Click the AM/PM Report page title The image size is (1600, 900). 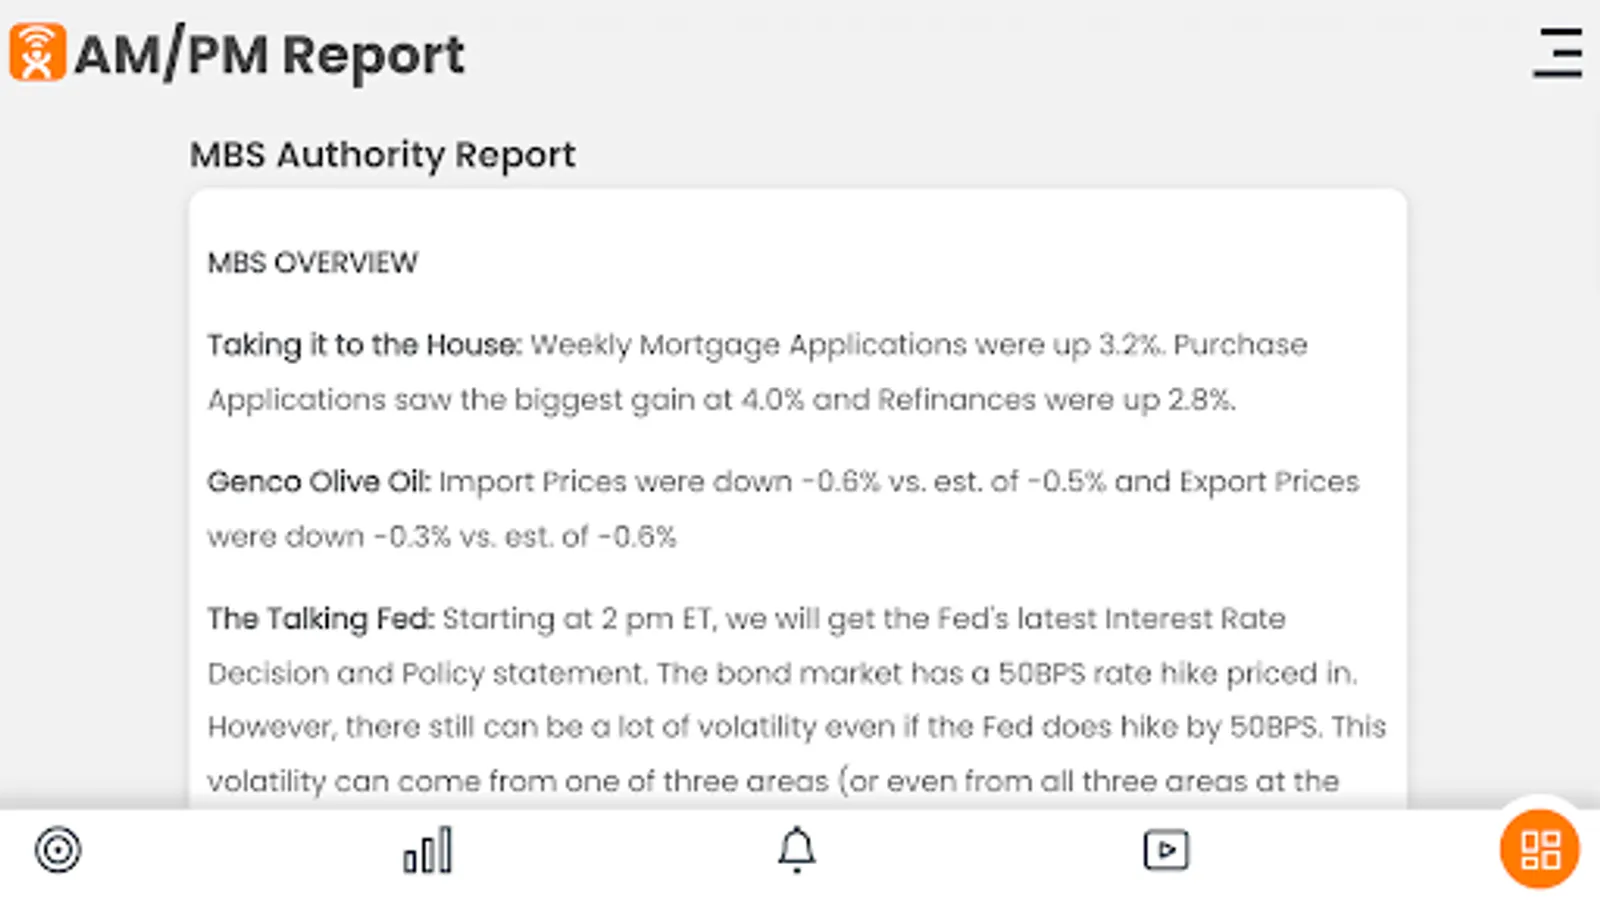click(270, 55)
